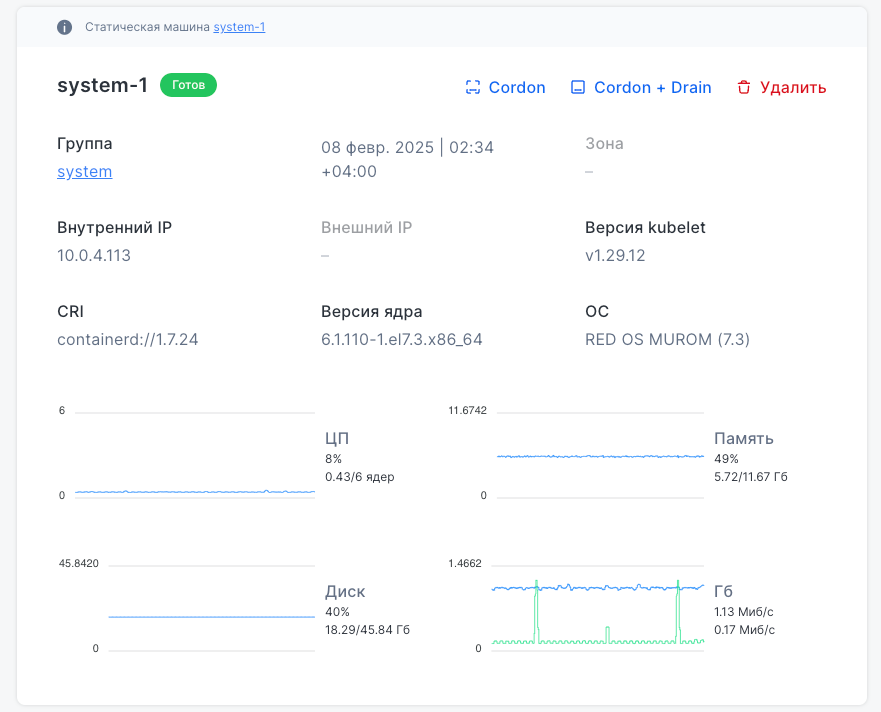Click the red trash can icon
Image resolution: width=881 pixels, height=712 pixels.
[x=743, y=87]
